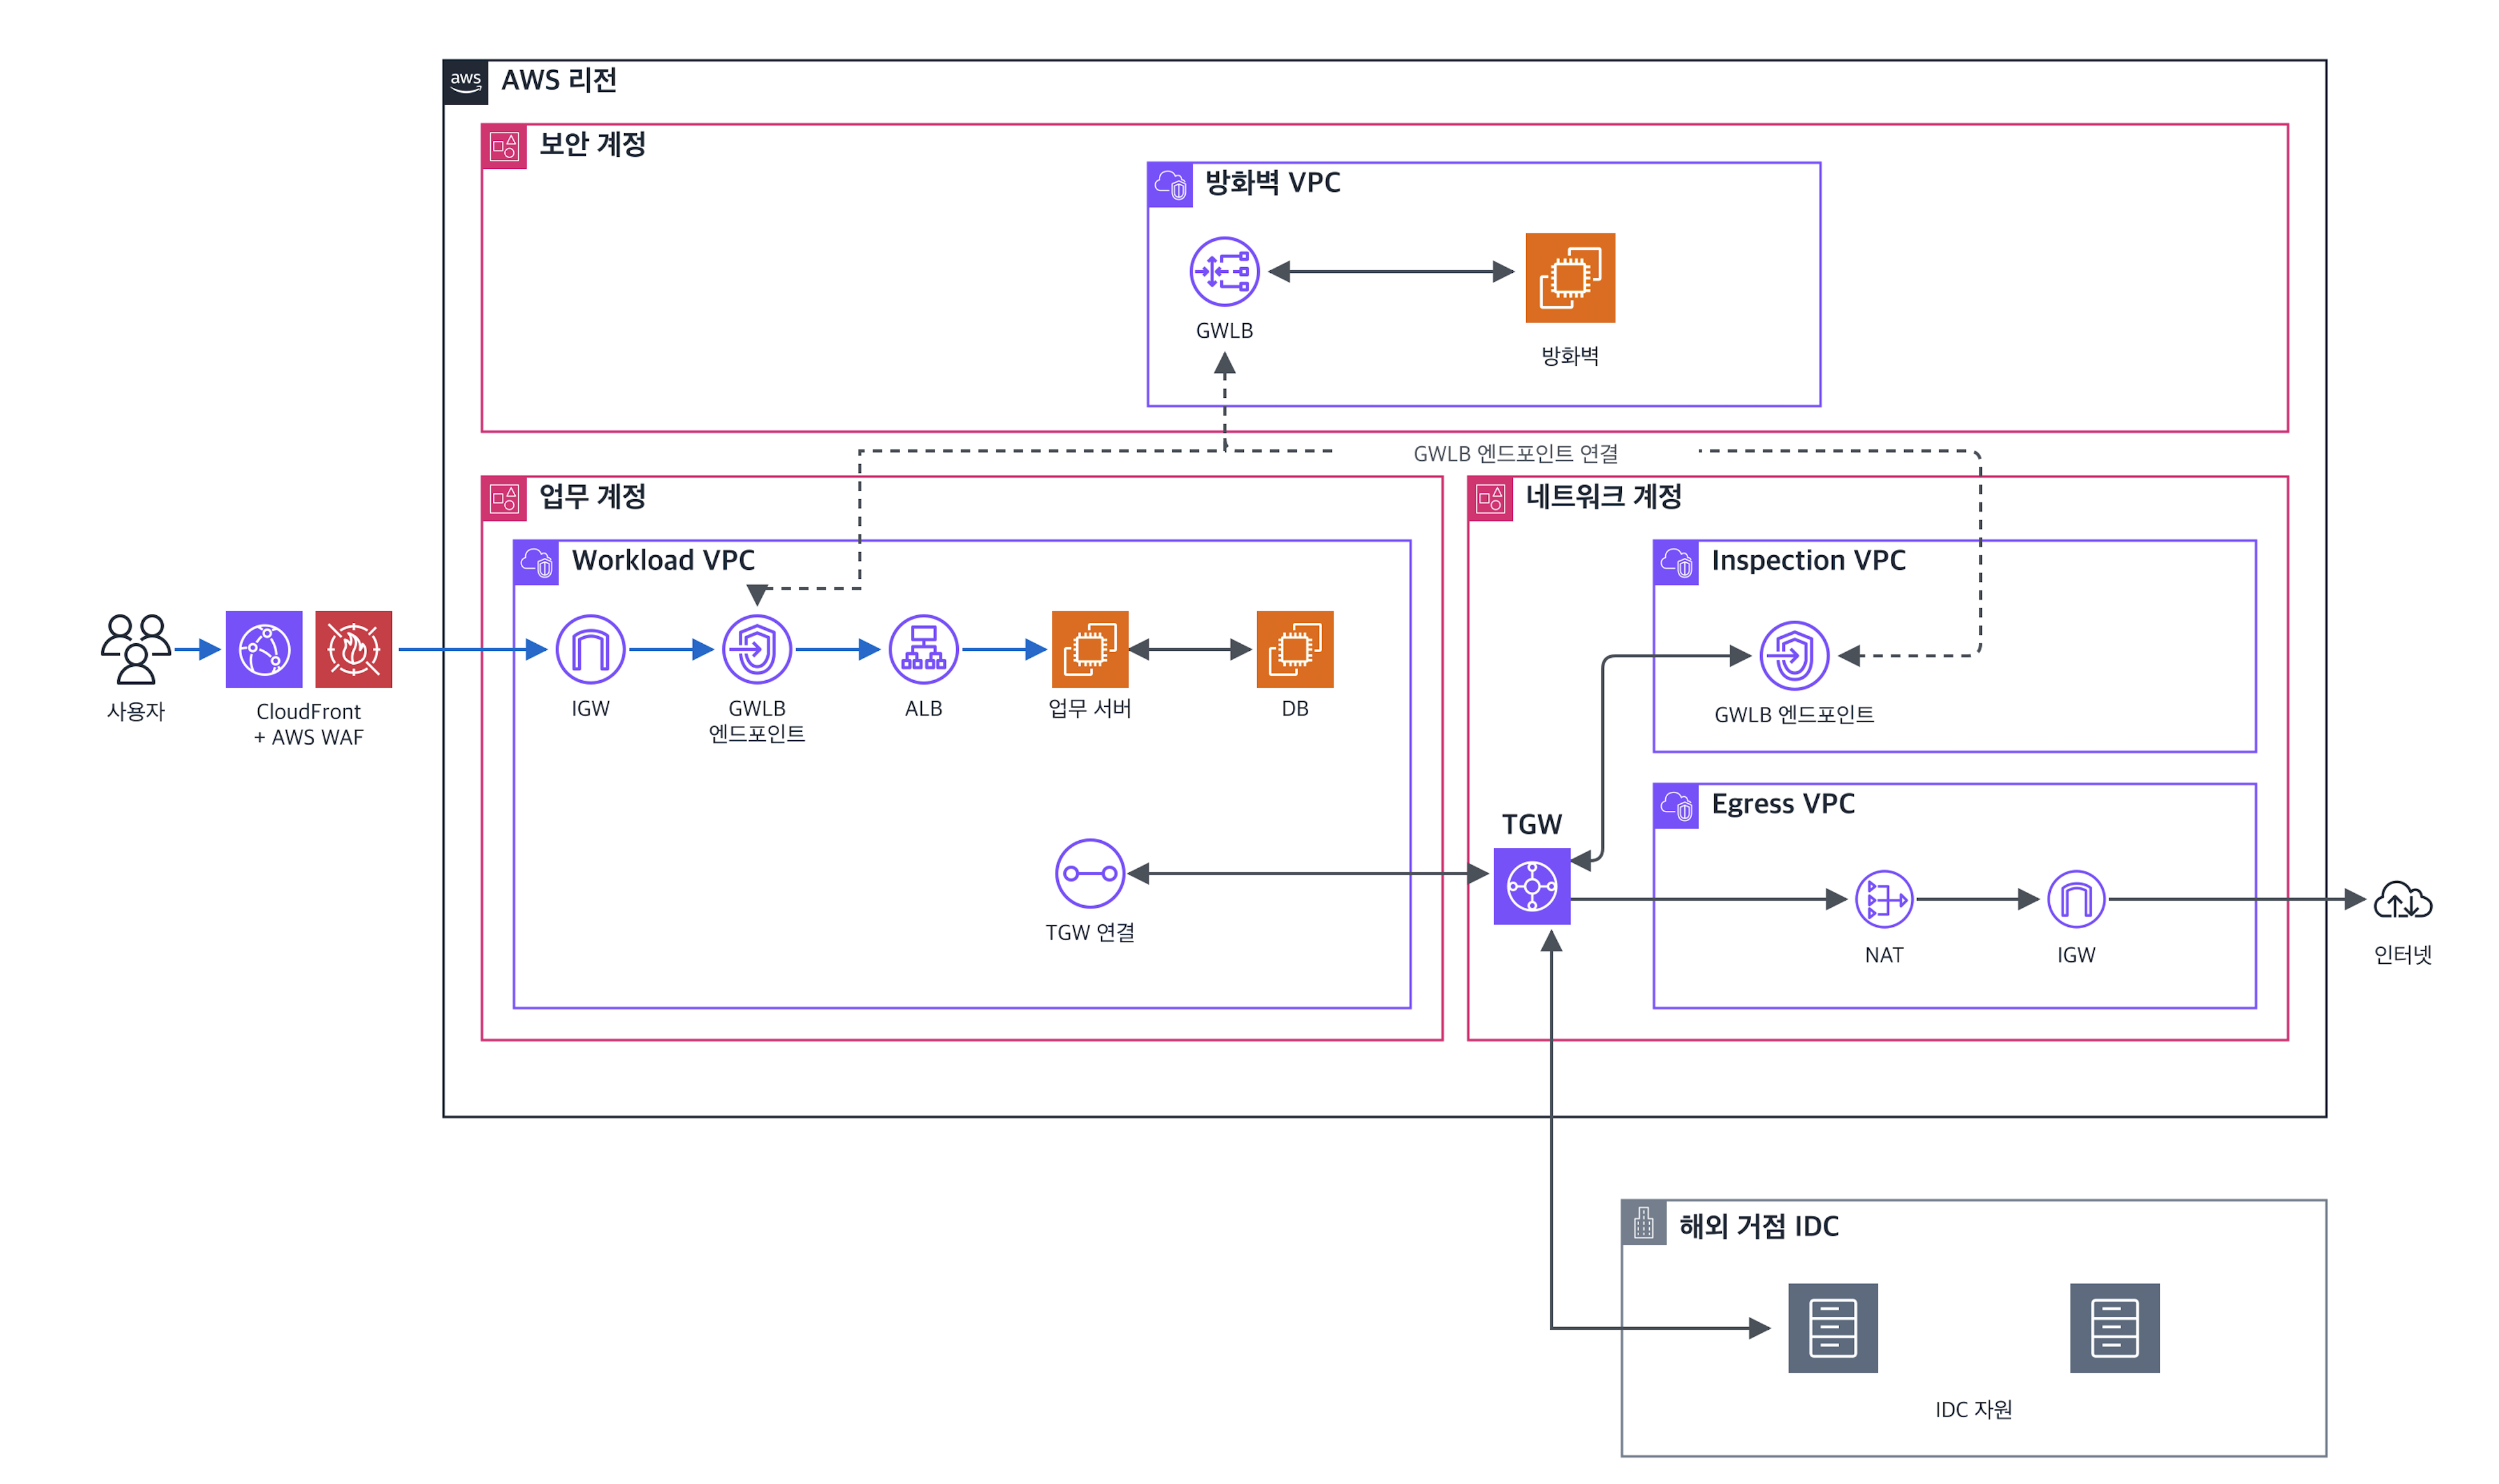Select the TGW 연결 attachment icon
2499x1484 pixels.
(1090, 873)
